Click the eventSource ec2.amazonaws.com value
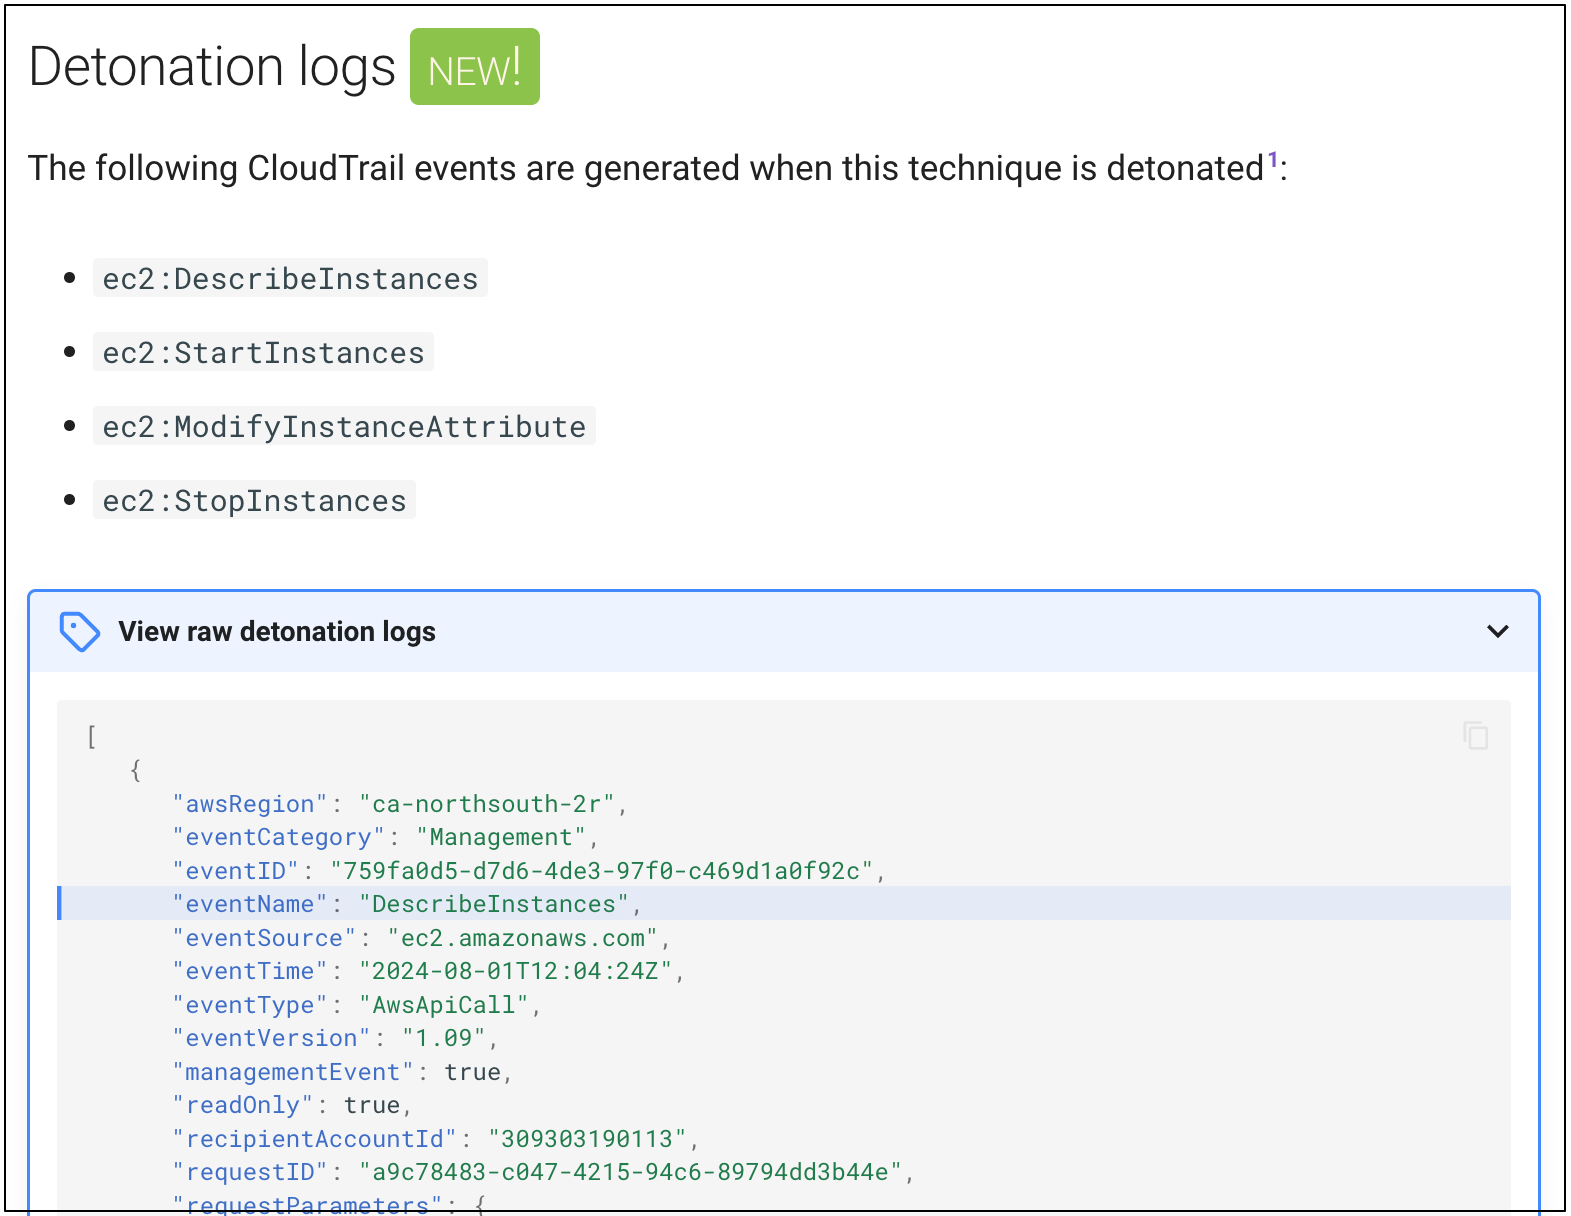Screen dimensions: 1571x1216 coord(523,938)
